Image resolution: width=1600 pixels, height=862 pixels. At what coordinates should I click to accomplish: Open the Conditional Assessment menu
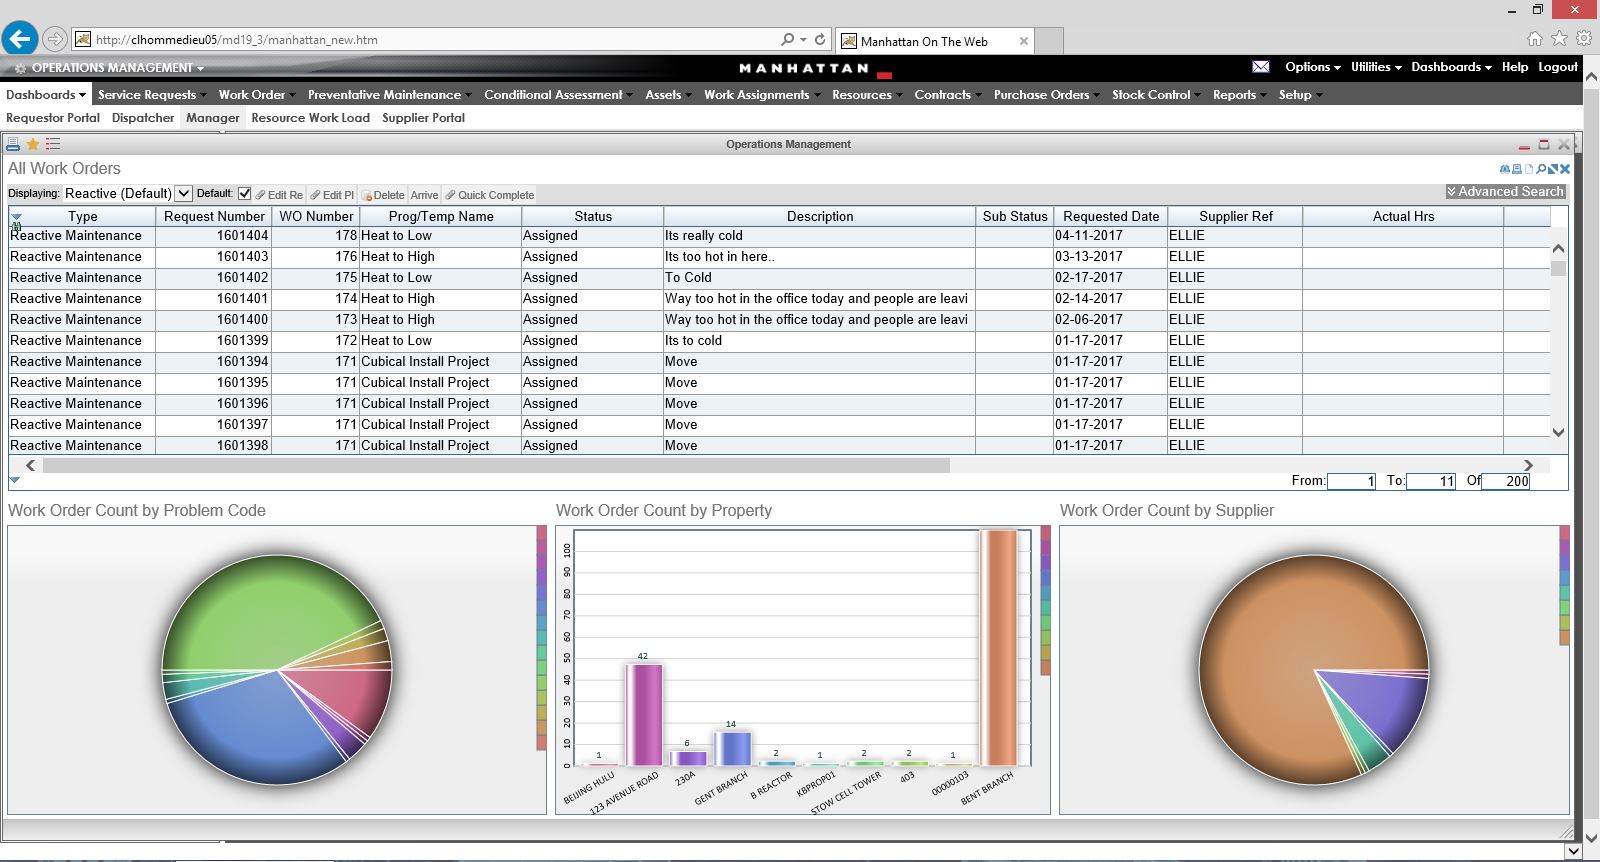[558, 95]
